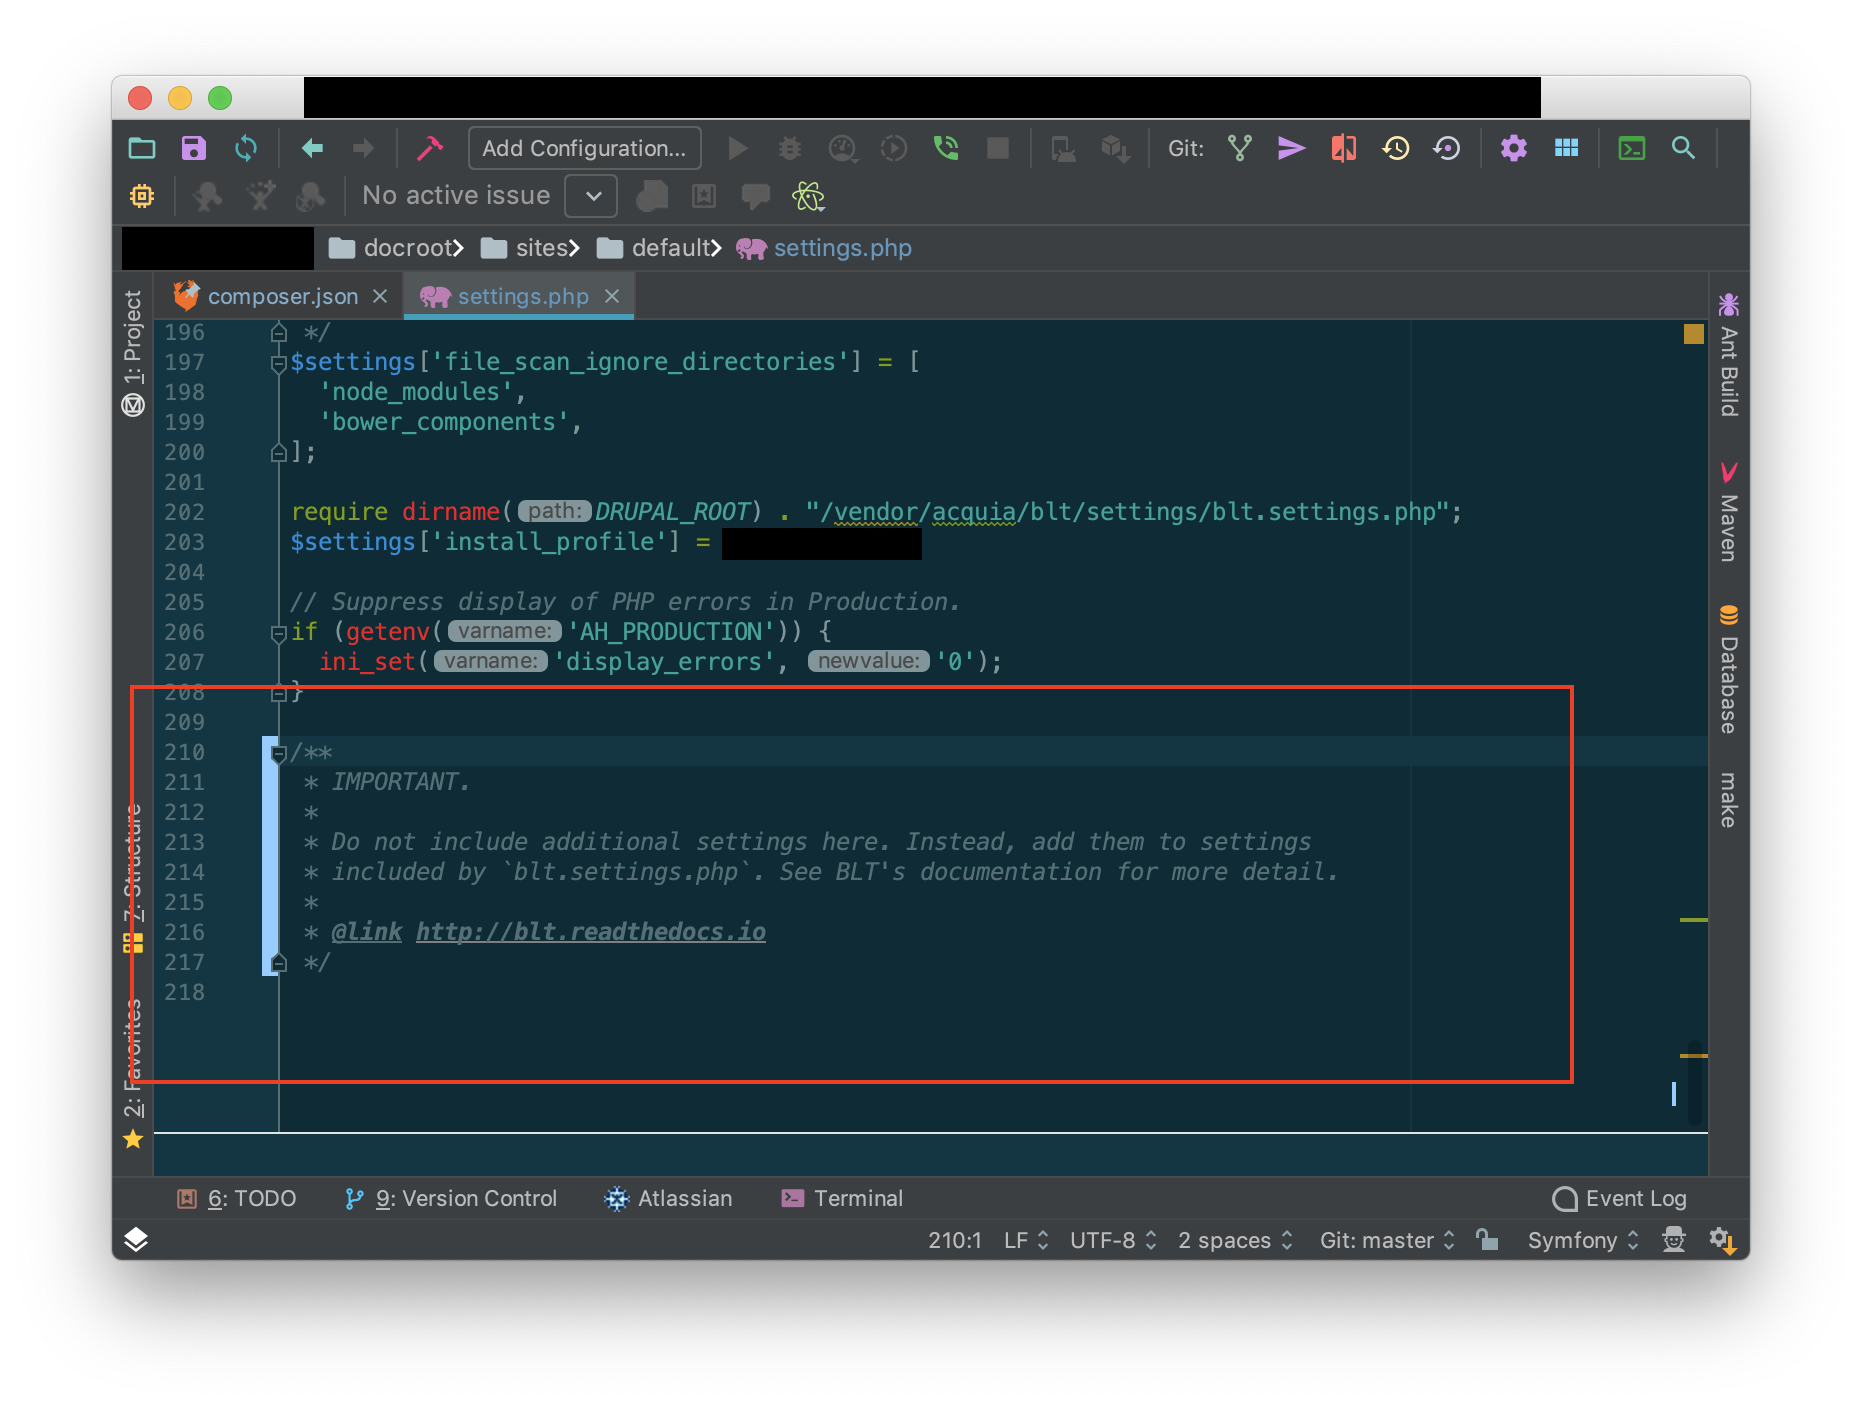Navigate forward with the right arrow
1862x1408 pixels.
[x=363, y=149]
